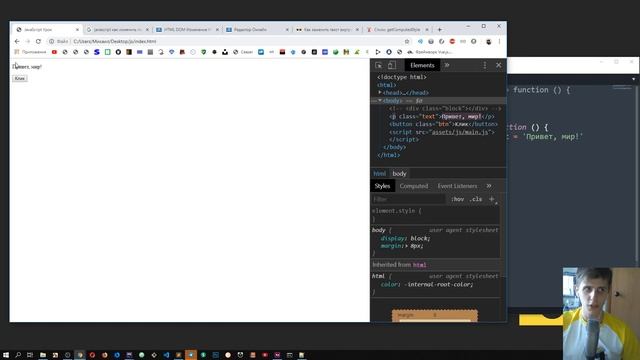
Task: Click the greeting paragraph text on page
Action: pyautogui.click(x=27, y=67)
